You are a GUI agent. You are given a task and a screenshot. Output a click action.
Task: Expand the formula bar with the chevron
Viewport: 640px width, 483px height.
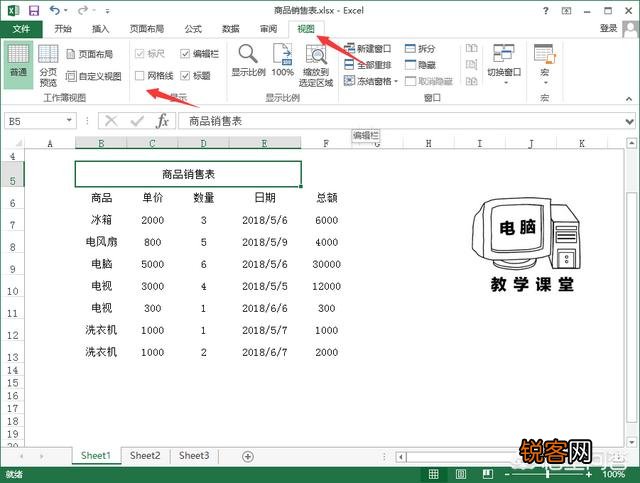click(x=629, y=122)
